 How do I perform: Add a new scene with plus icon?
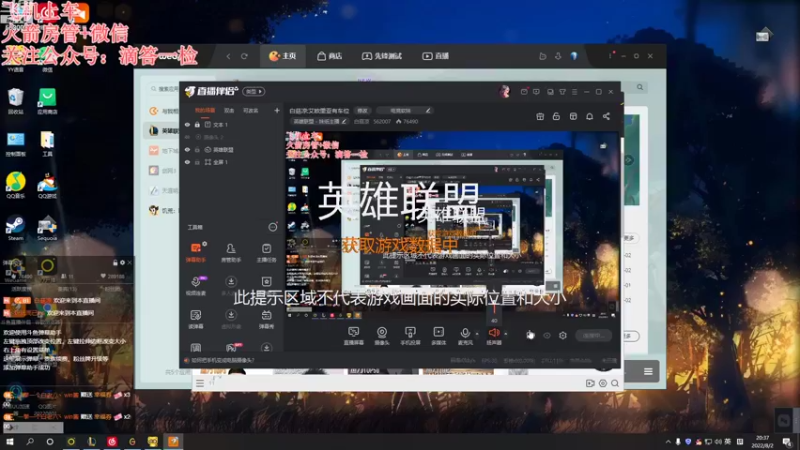(277, 110)
